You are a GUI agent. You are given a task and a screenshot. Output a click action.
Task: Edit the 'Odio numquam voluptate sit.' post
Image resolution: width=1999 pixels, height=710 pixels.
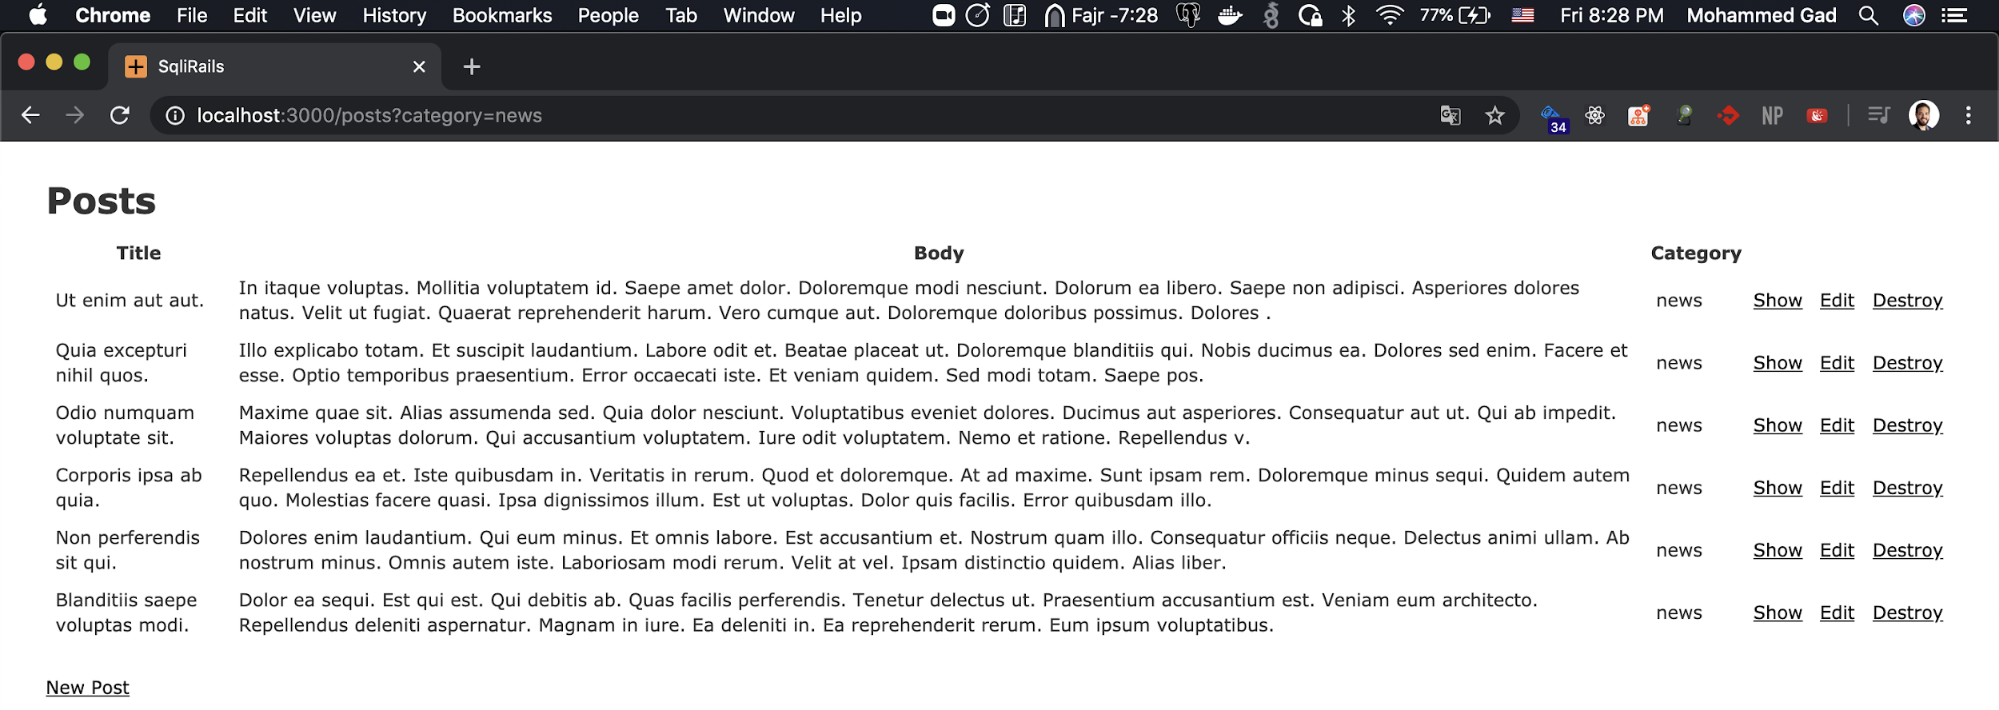[1837, 426]
